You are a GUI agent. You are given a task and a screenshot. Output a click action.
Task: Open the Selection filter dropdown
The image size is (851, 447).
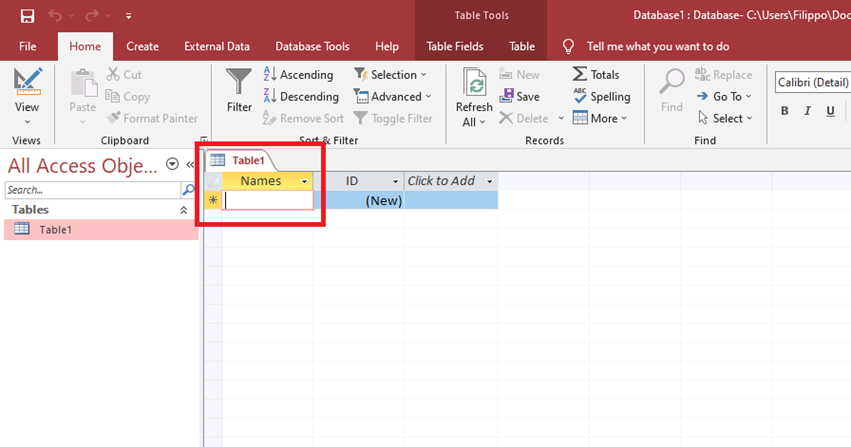pyautogui.click(x=390, y=74)
